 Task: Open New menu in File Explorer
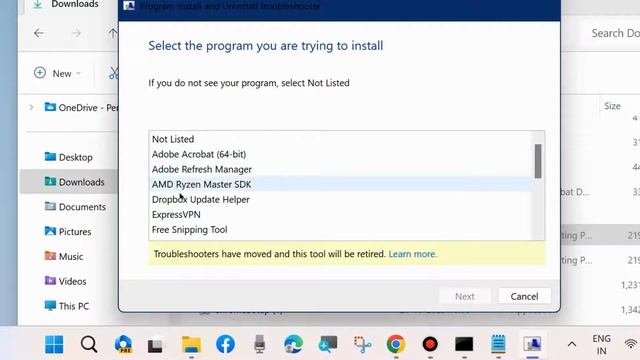pyautogui.click(x=57, y=73)
